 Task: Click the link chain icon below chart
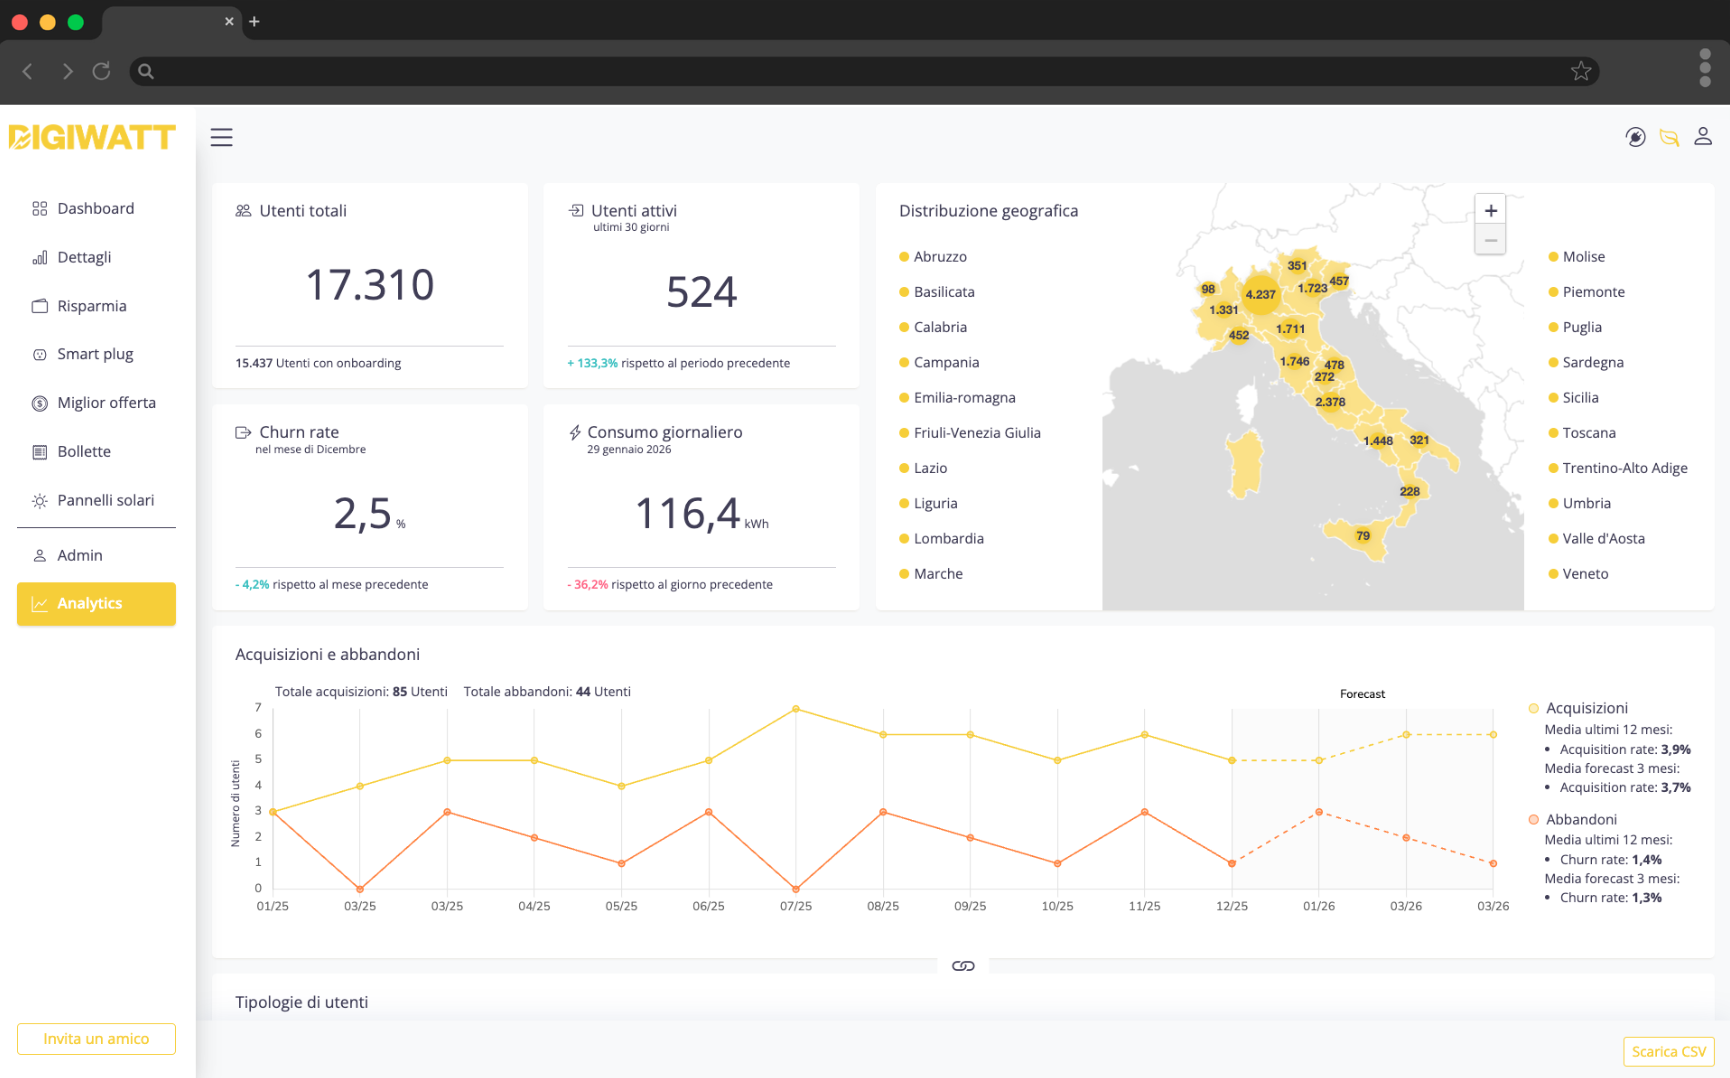(963, 966)
